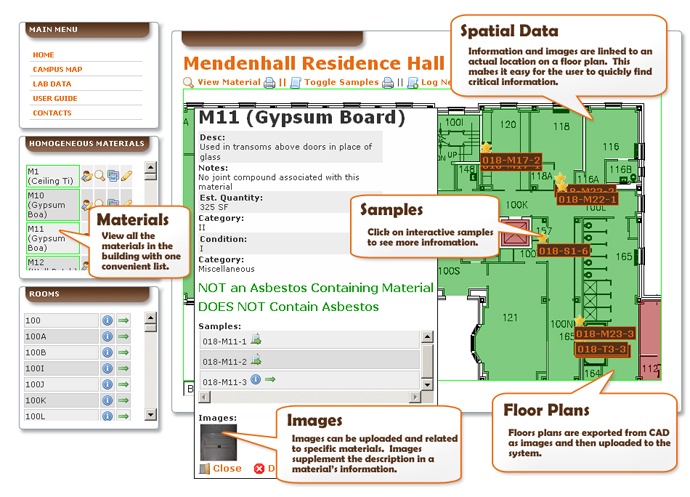Click sample marker 018-M17-2 on floor plan
Image resolution: width=690 pixels, height=497 pixels.
pyautogui.click(x=511, y=160)
